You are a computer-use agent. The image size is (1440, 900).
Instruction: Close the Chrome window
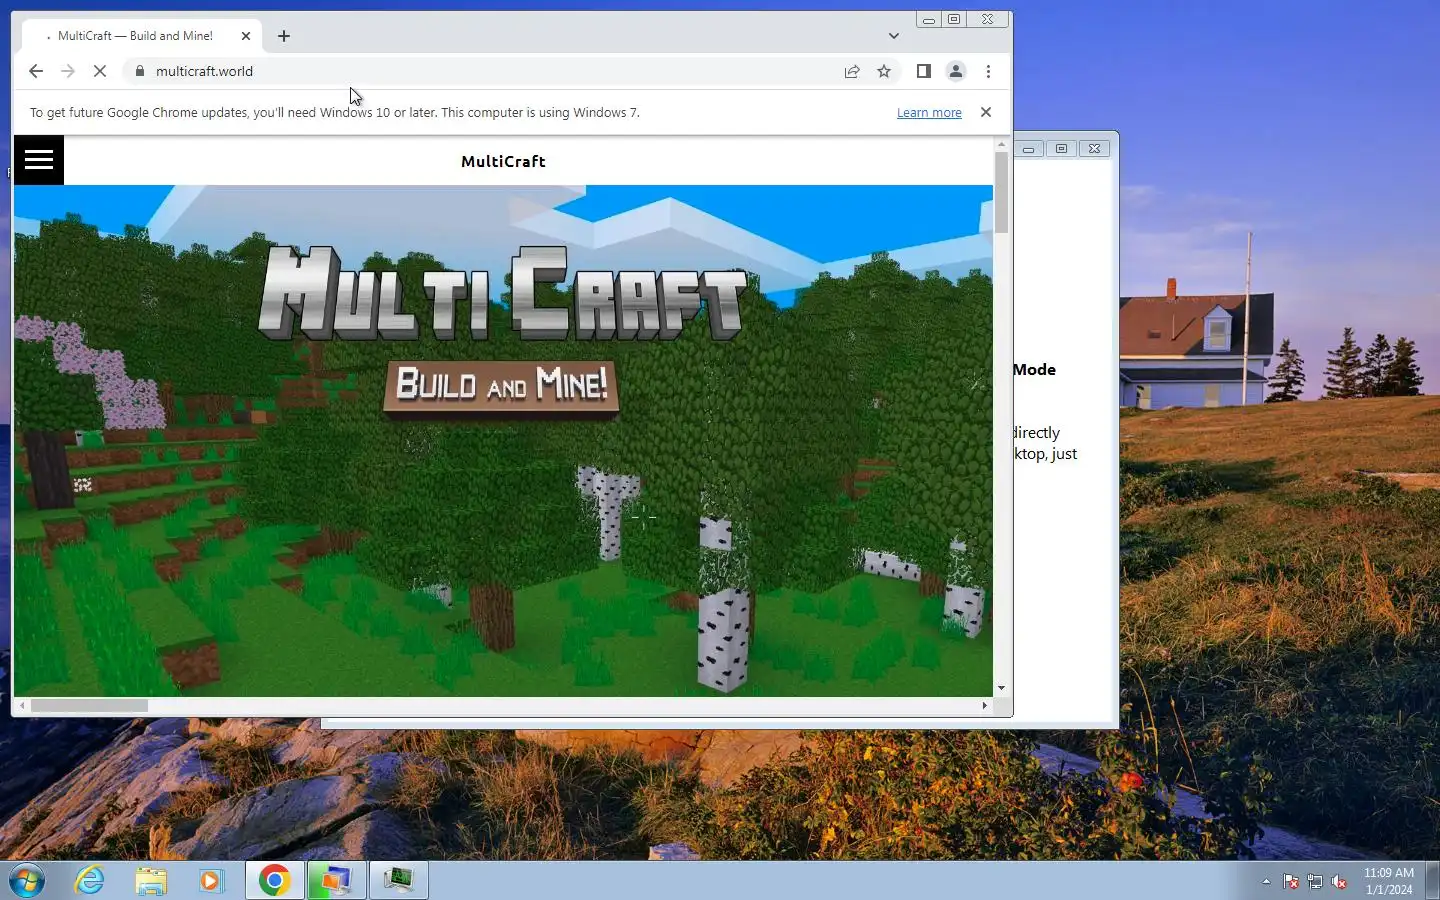click(987, 20)
